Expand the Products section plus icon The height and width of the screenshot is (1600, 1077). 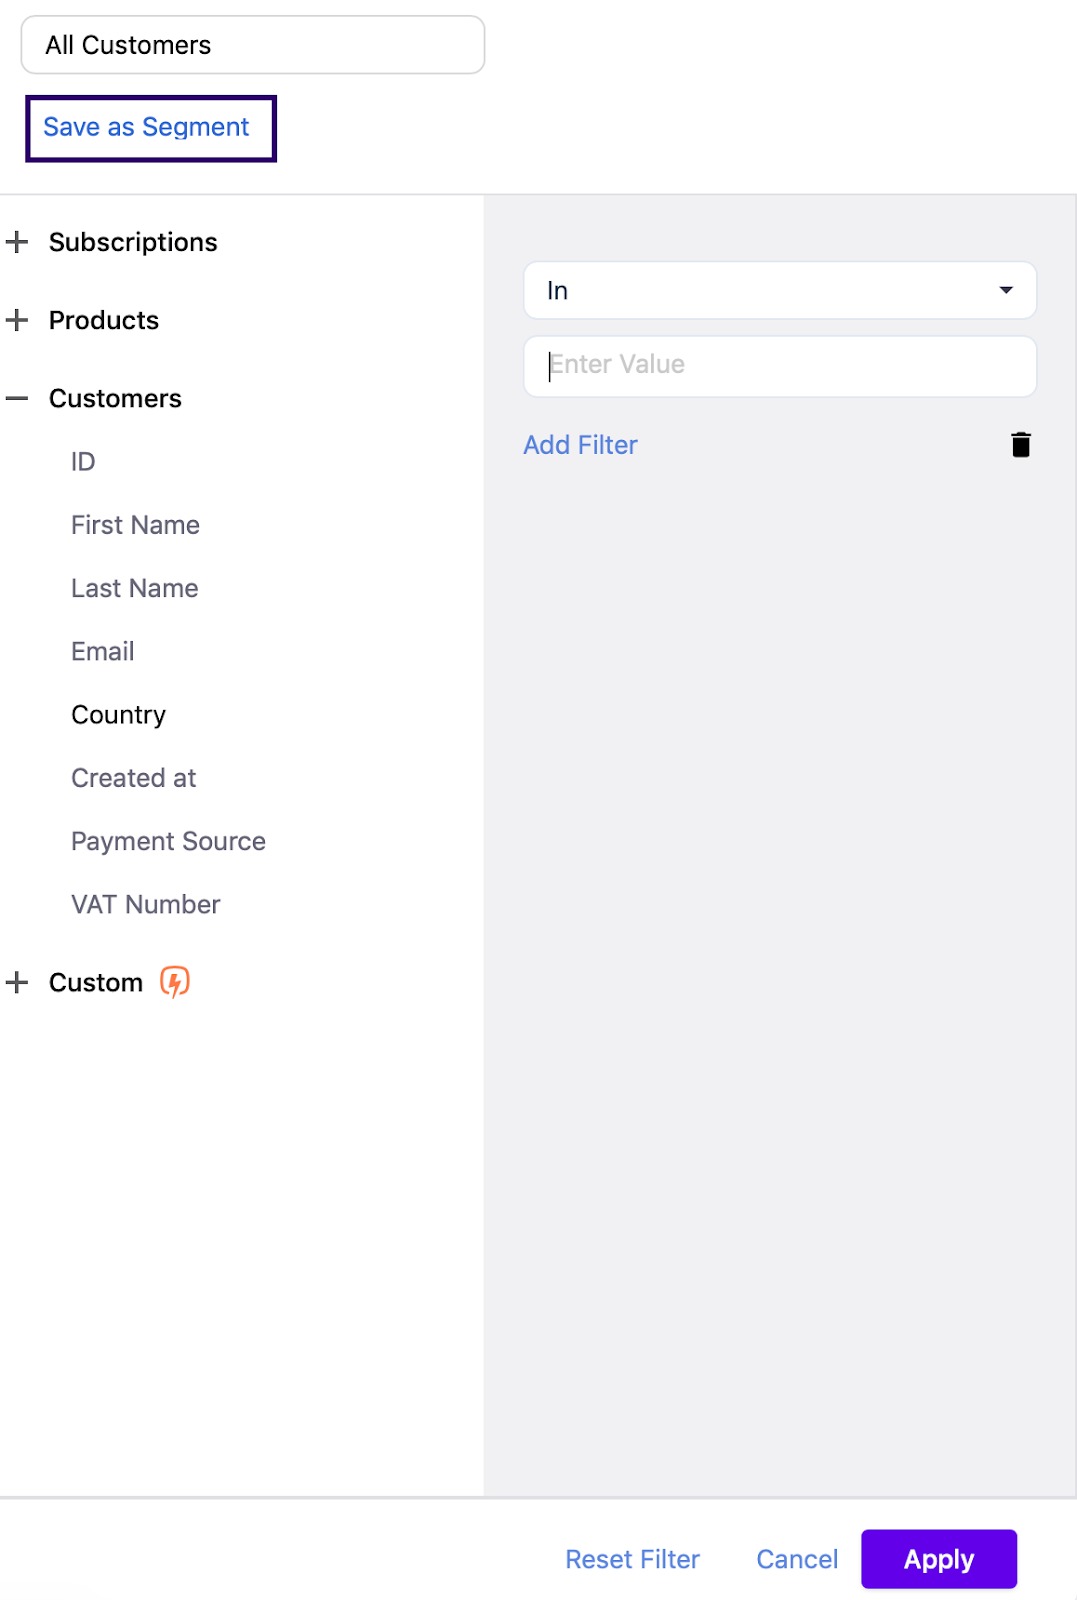pyautogui.click(x=17, y=320)
